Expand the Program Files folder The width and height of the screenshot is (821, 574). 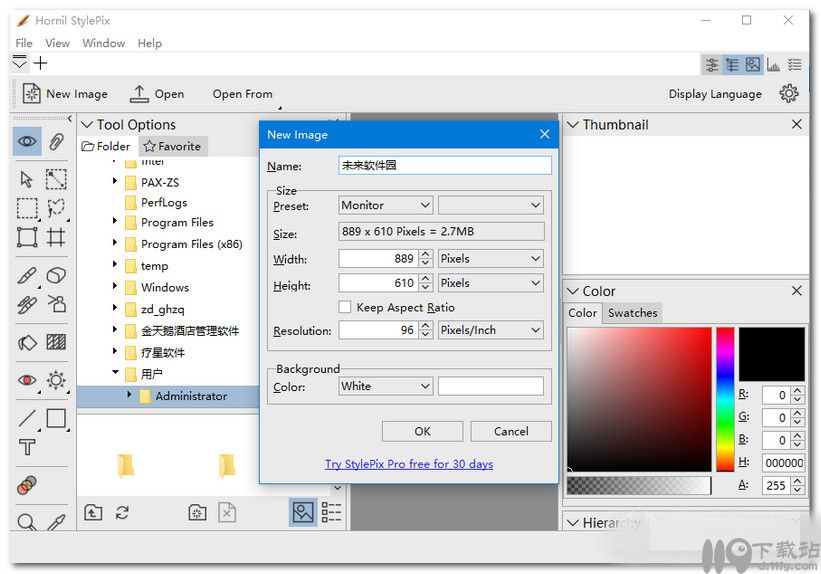pos(115,221)
